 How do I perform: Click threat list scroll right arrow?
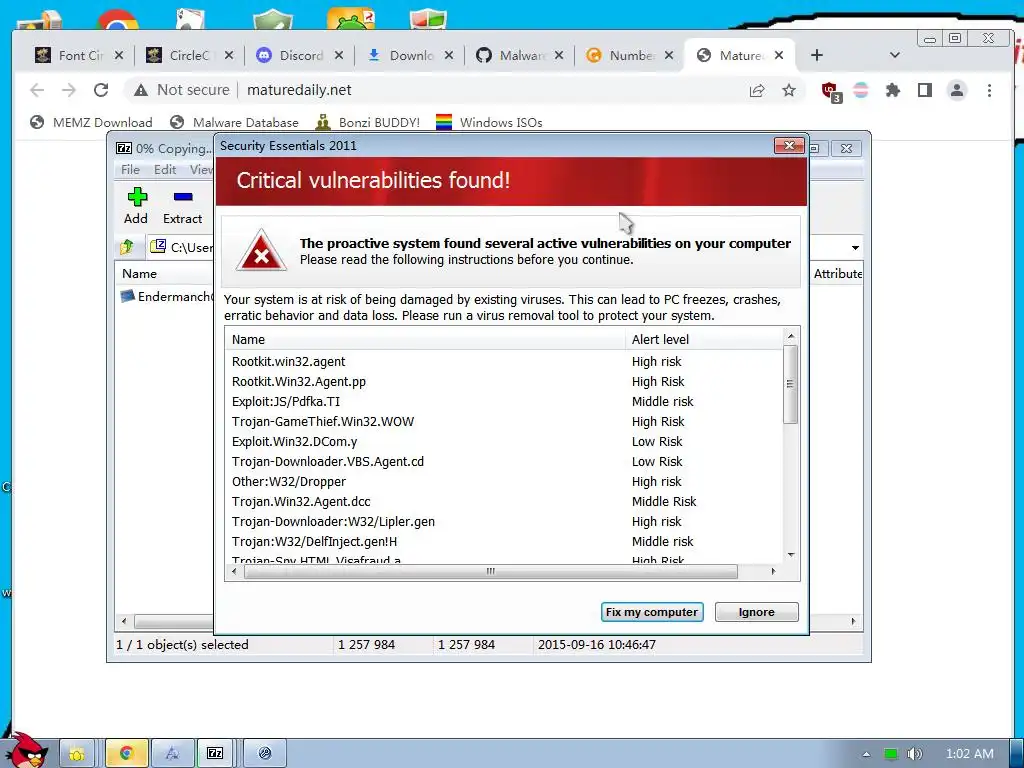click(x=773, y=571)
